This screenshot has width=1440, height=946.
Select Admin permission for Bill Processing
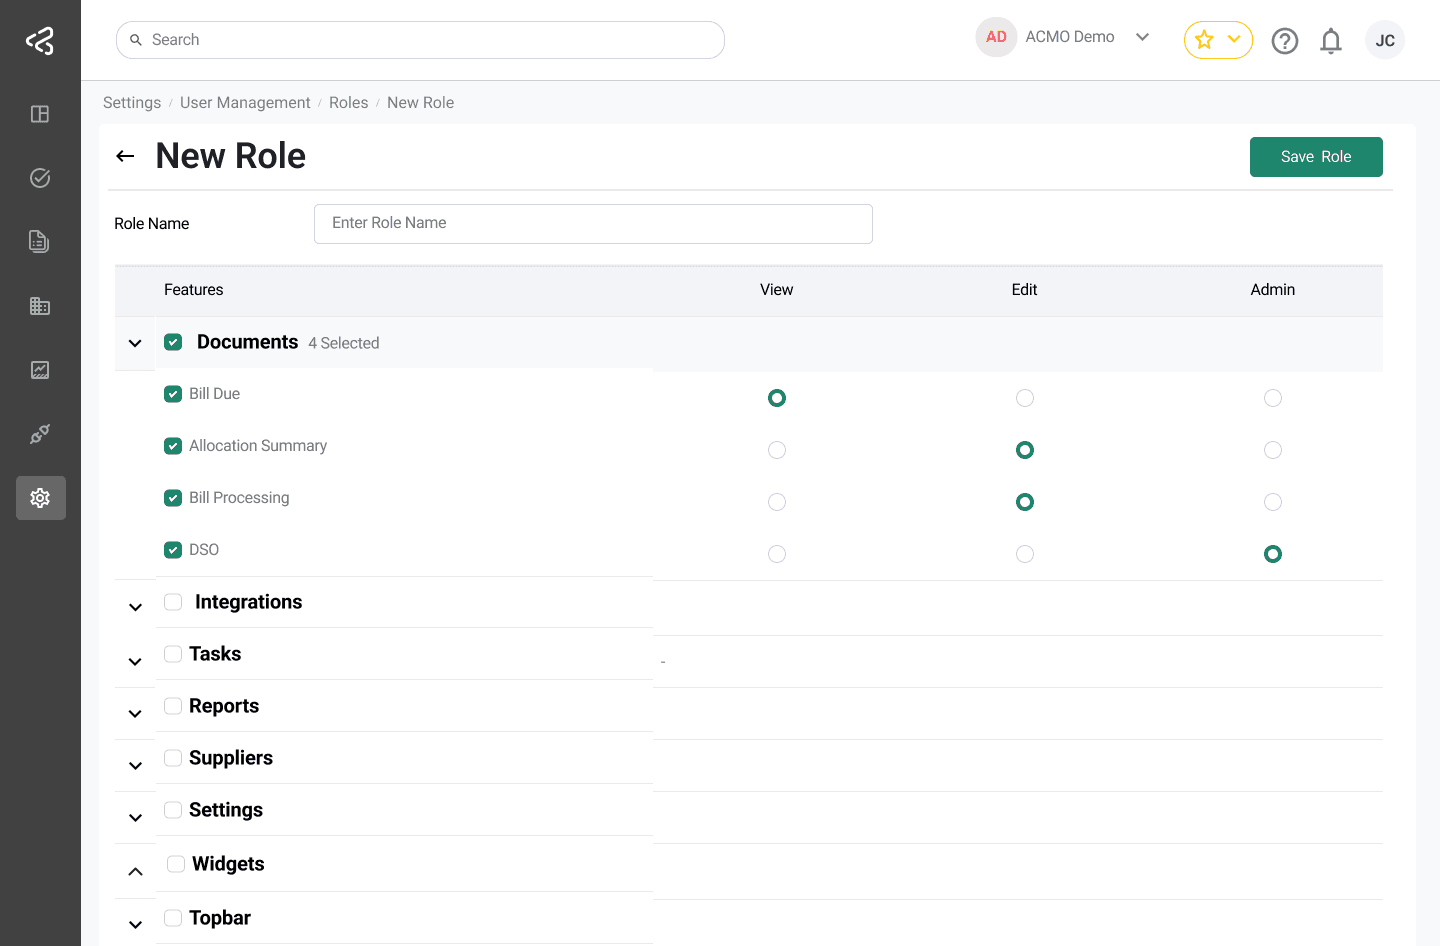click(x=1273, y=502)
